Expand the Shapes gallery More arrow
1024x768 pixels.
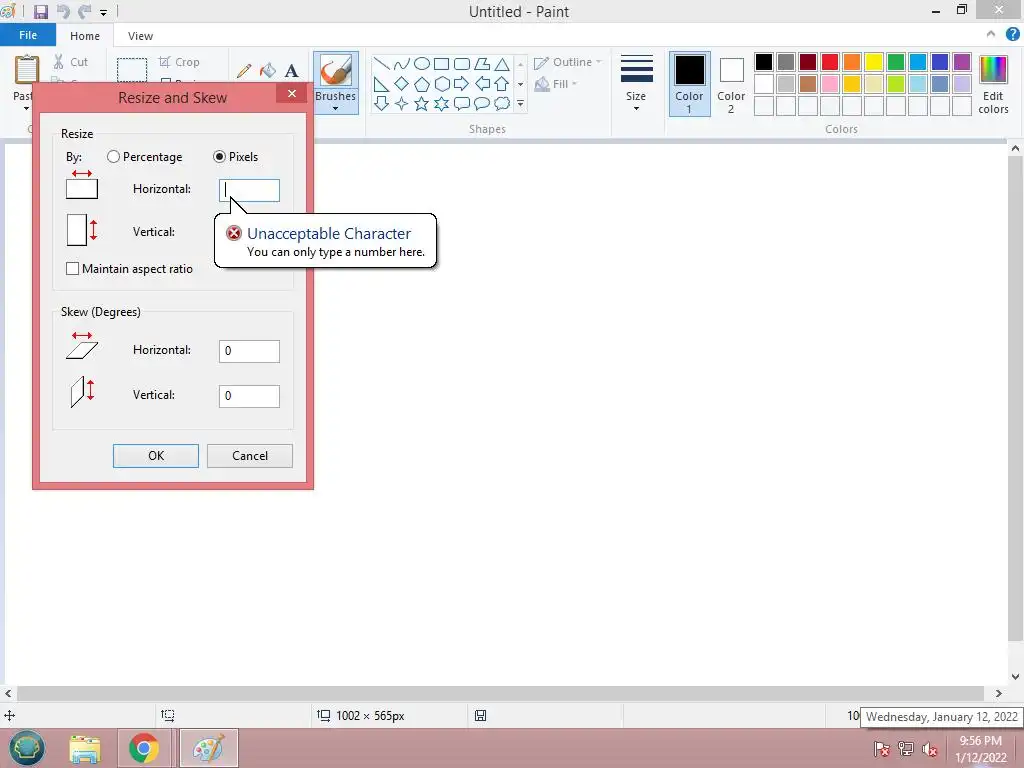(520, 103)
